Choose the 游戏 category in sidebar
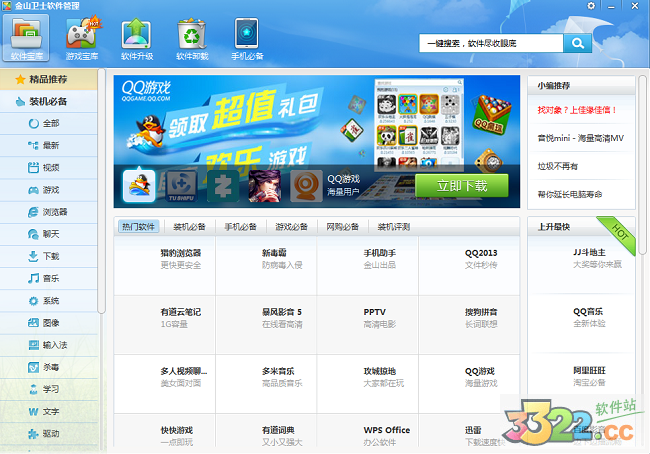 pos(49,190)
